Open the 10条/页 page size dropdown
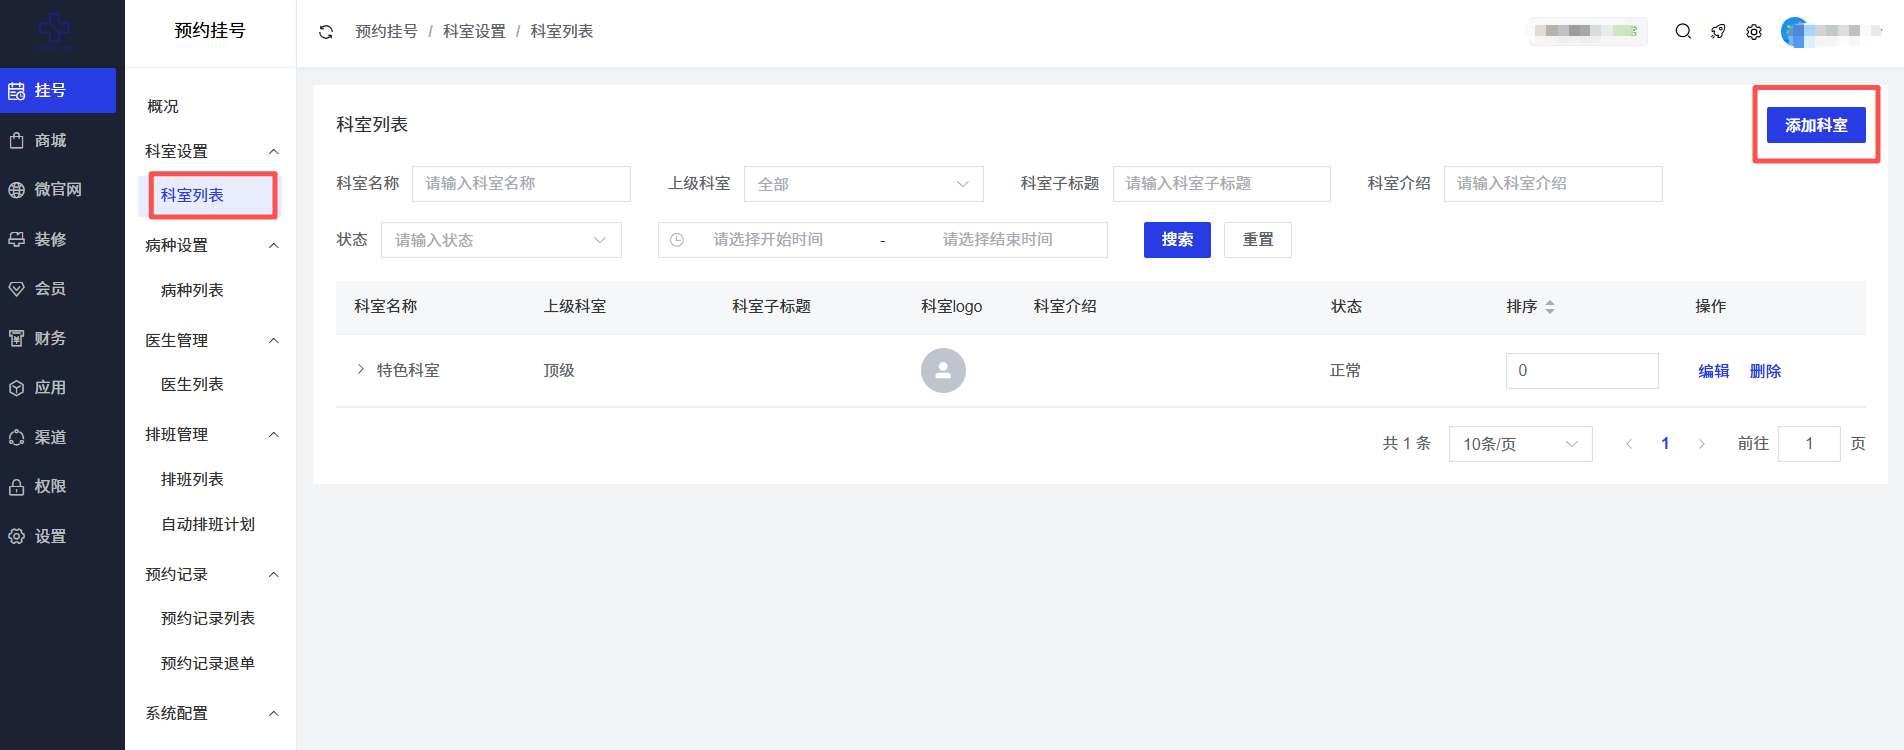Viewport: 1904px width, 750px height. click(x=1520, y=444)
